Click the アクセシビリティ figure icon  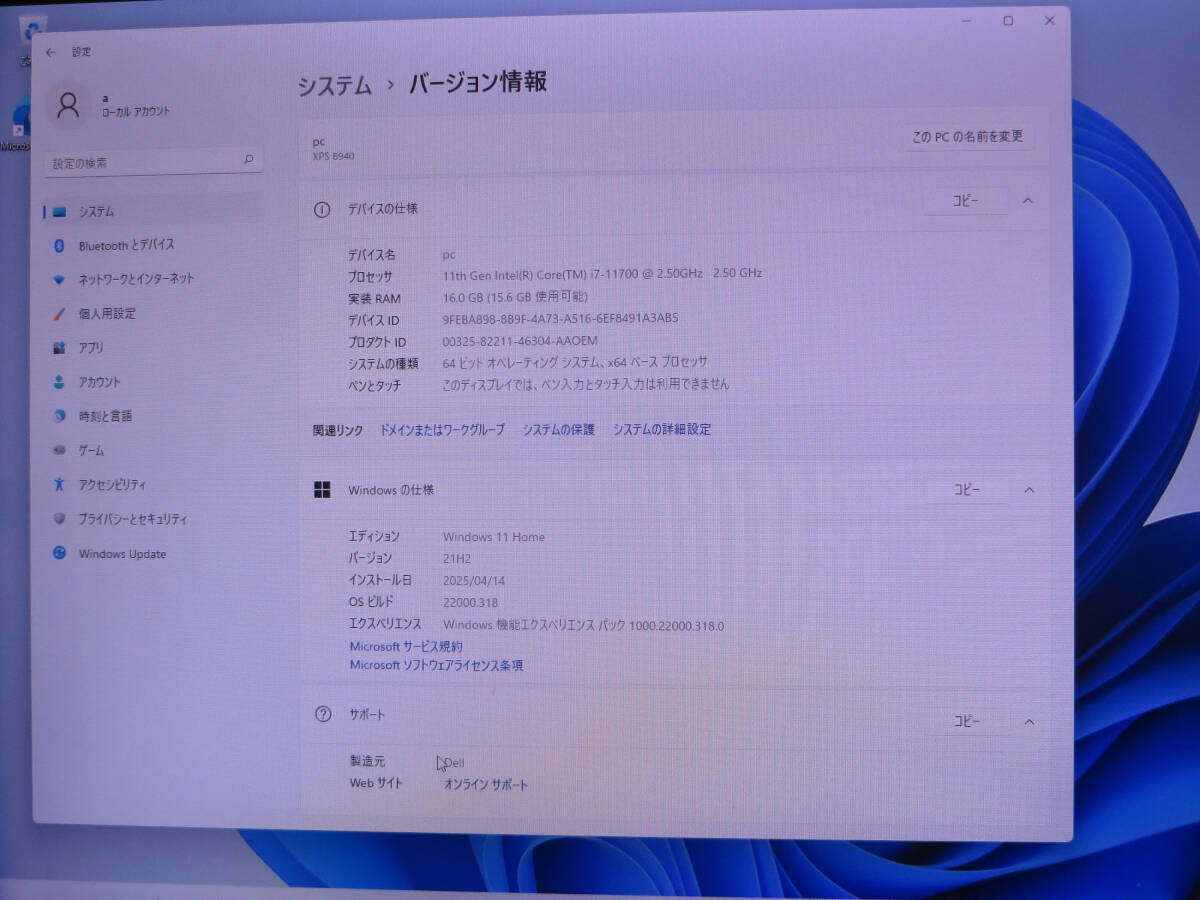tap(59, 485)
